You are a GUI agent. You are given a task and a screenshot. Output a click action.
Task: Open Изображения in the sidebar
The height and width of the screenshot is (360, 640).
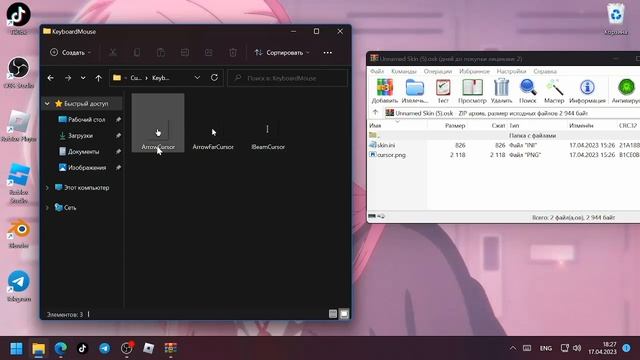point(87,167)
